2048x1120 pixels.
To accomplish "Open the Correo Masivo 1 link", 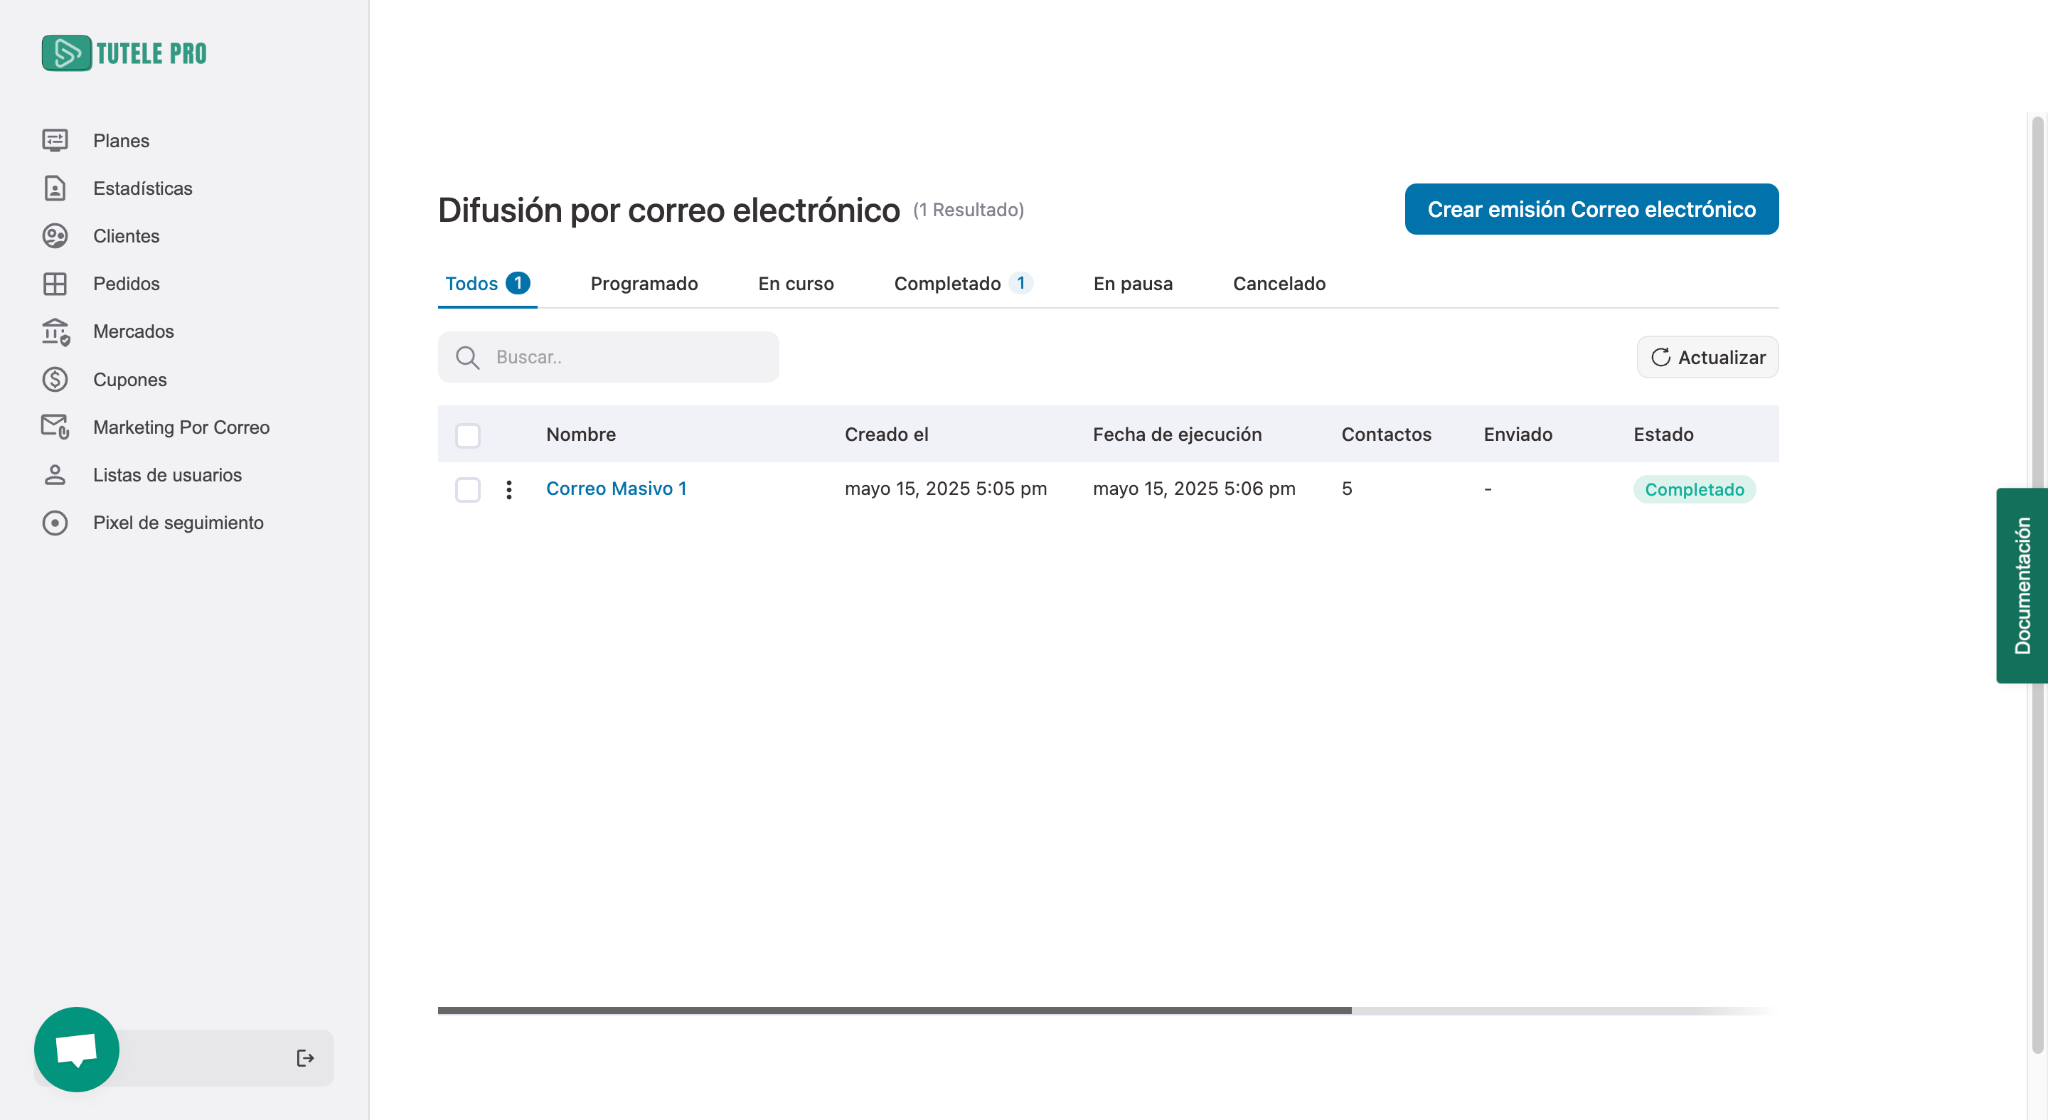I will point(616,489).
